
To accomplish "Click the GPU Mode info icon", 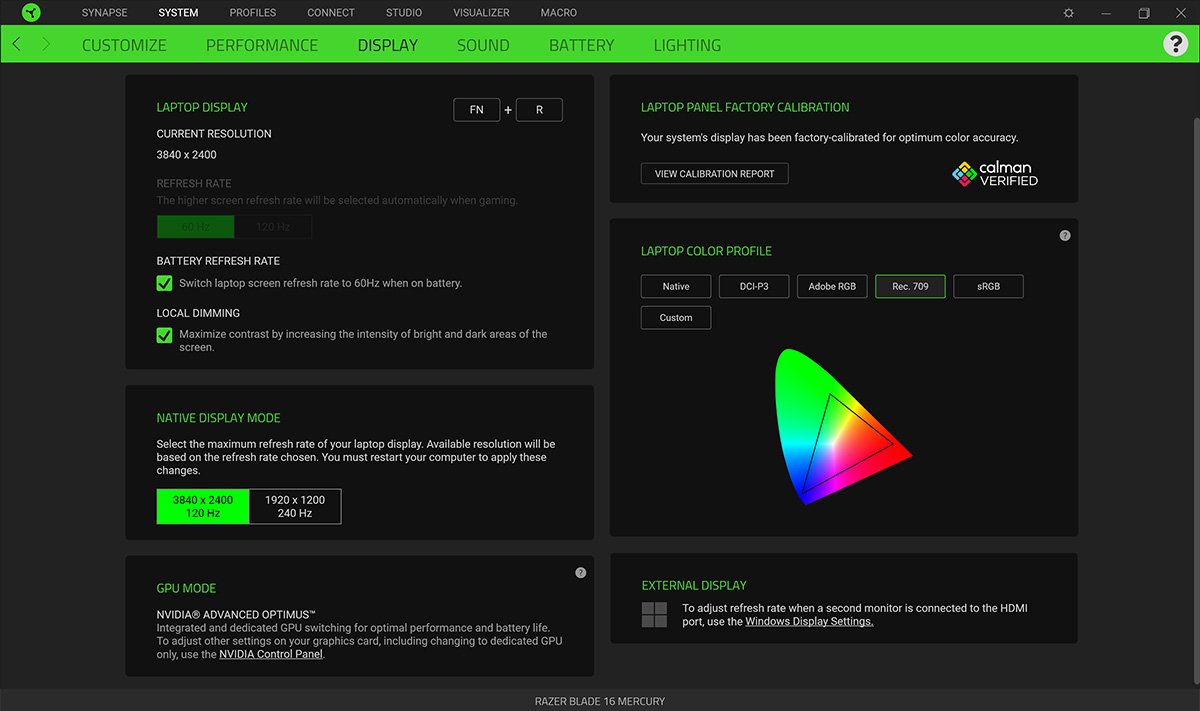I will pos(581,573).
